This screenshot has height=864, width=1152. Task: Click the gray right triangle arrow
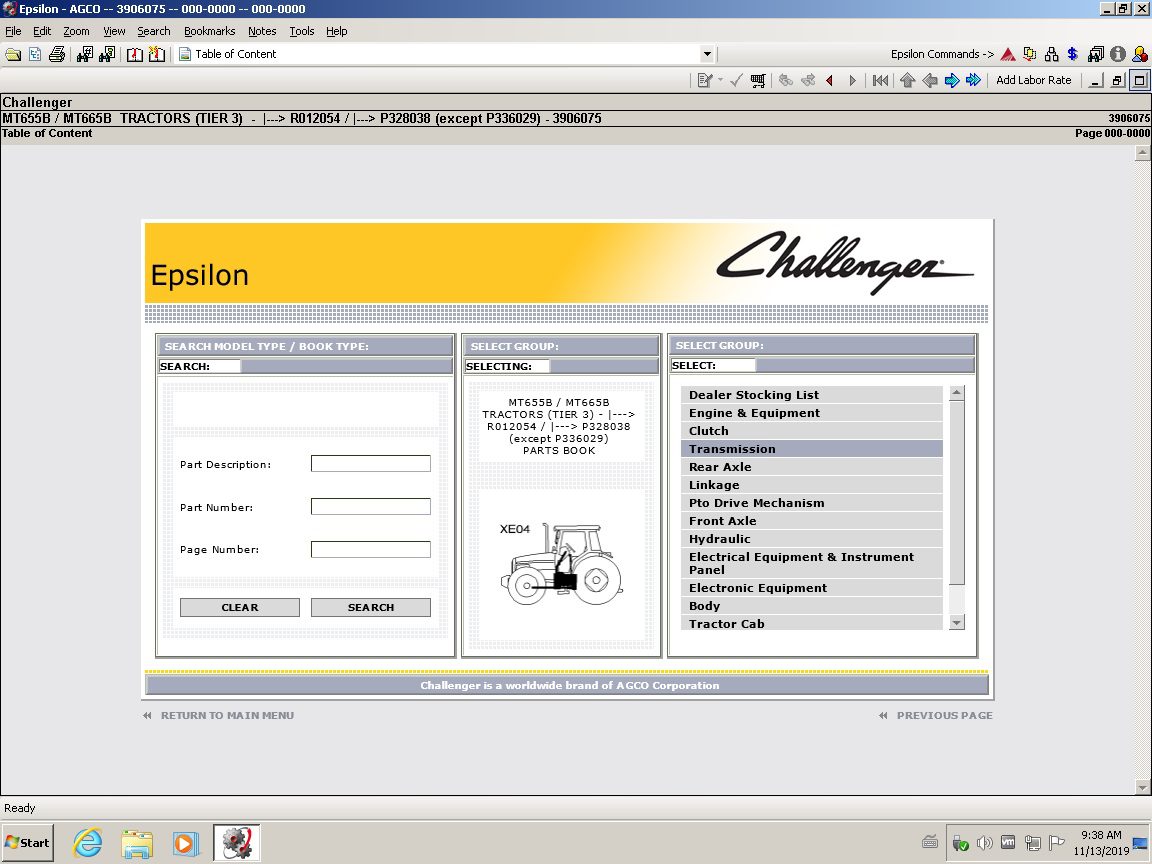(x=852, y=81)
